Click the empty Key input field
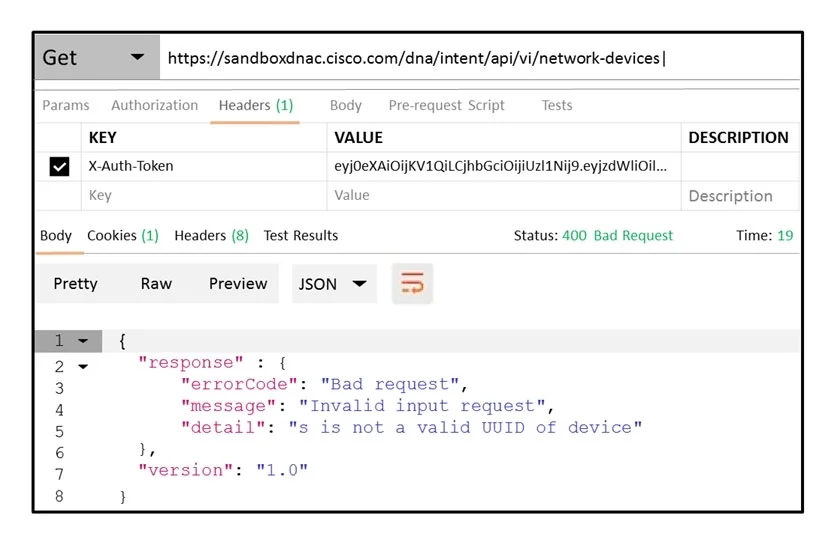Screen dimensions: 839x539 click(204, 195)
